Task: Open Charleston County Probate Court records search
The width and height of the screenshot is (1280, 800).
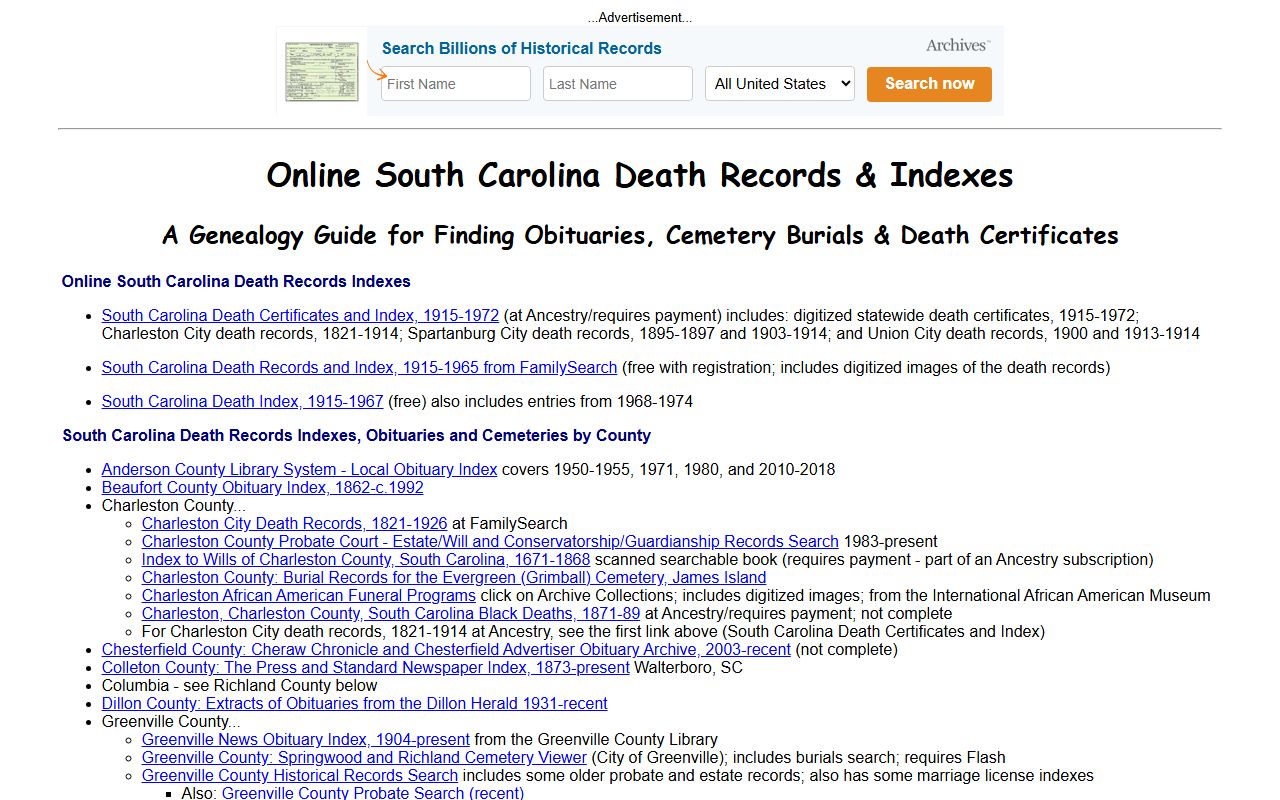Action: (490, 541)
